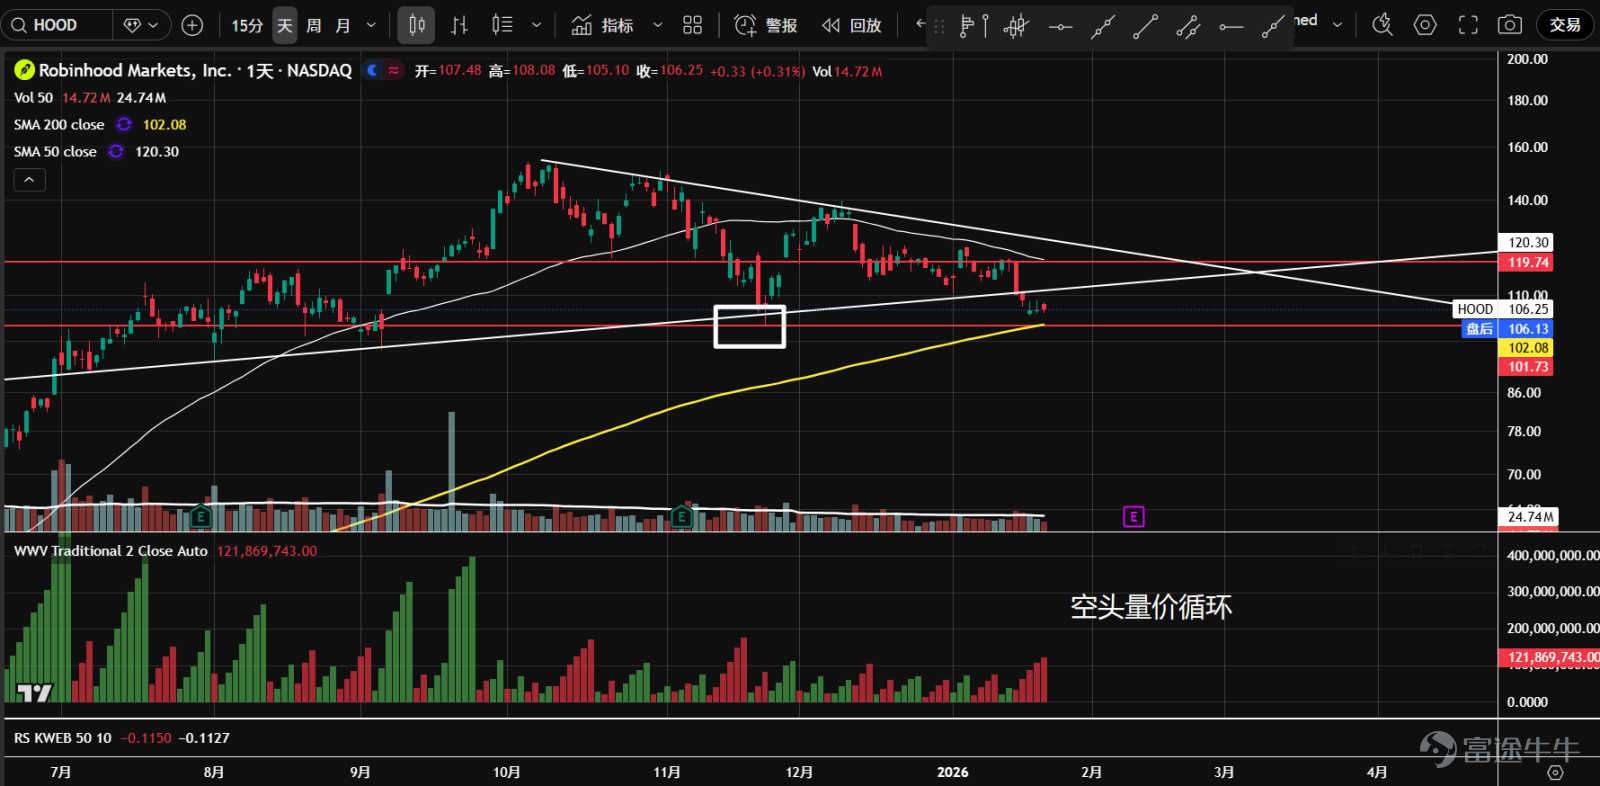This screenshot has height=786, width=1600.
Task: Open the timeframe list chevron after 月
Action: [x=371, y=25]
